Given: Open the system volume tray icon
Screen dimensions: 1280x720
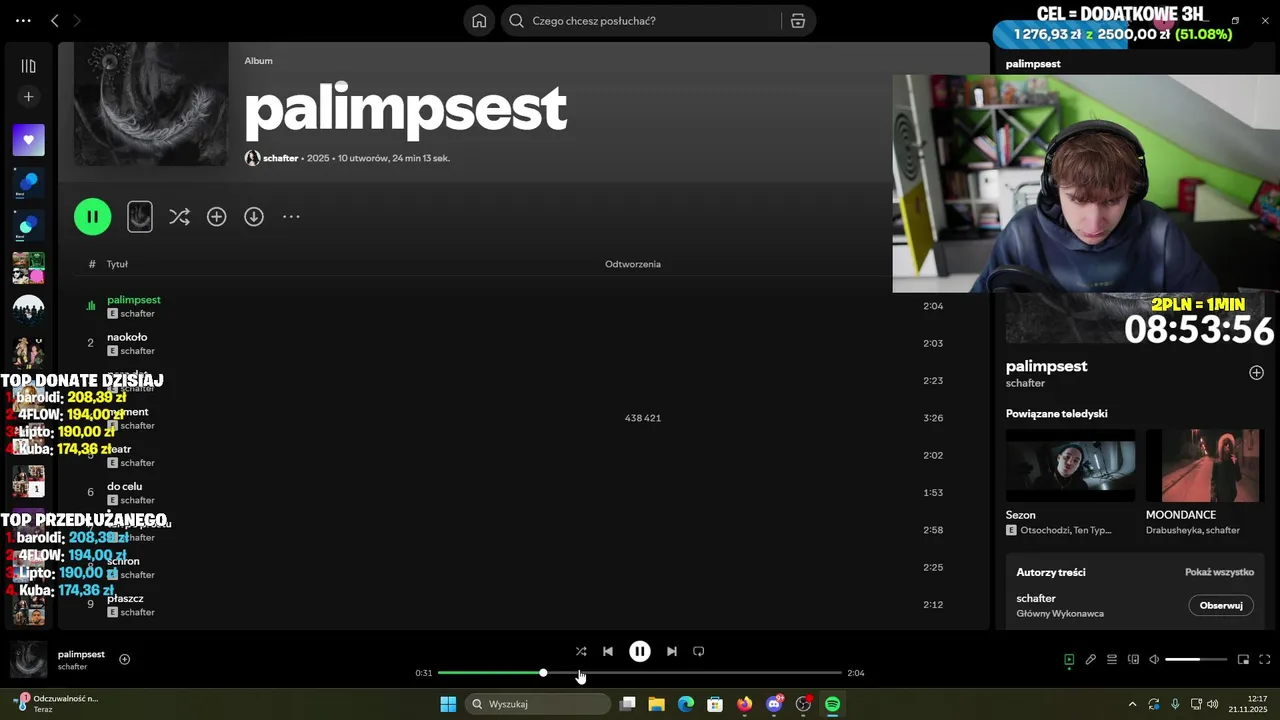Looking at the screenshot, I should [x=1212, y=704].
